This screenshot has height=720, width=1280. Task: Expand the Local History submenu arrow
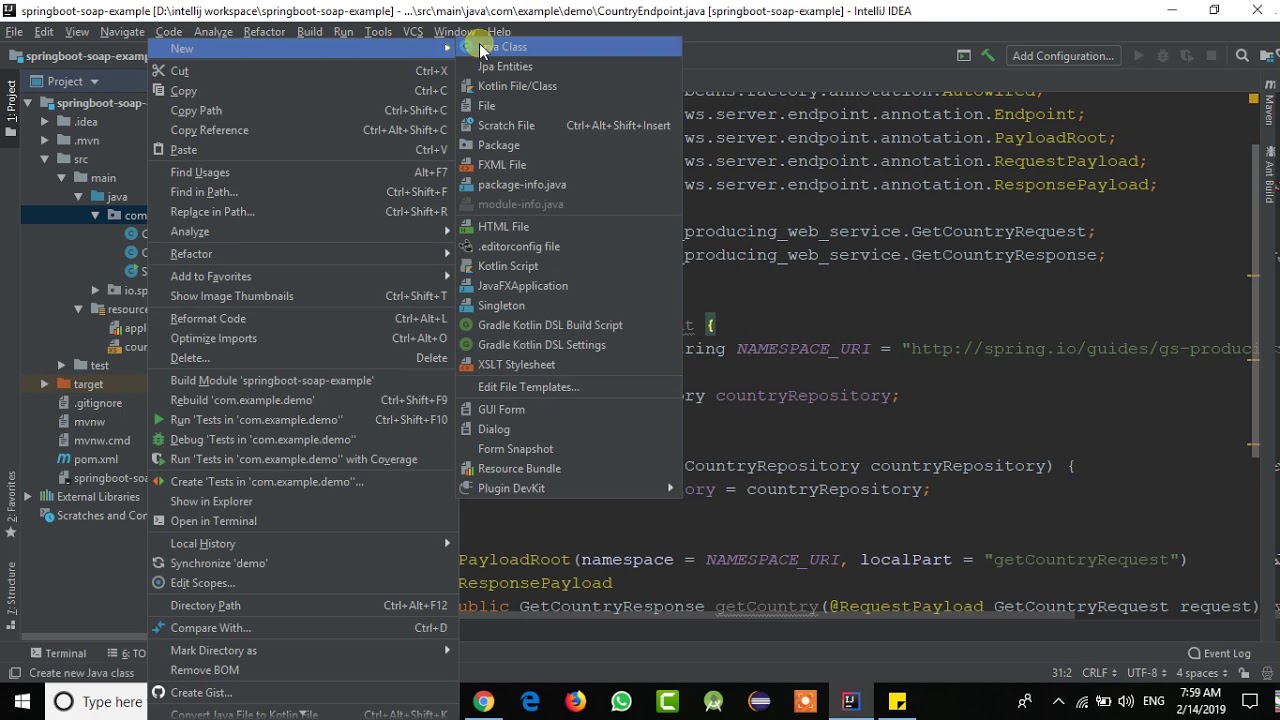447,544
